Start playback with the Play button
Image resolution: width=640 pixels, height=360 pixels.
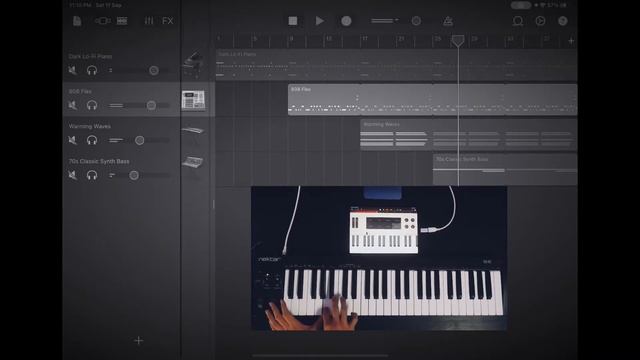tap(320, 21)
